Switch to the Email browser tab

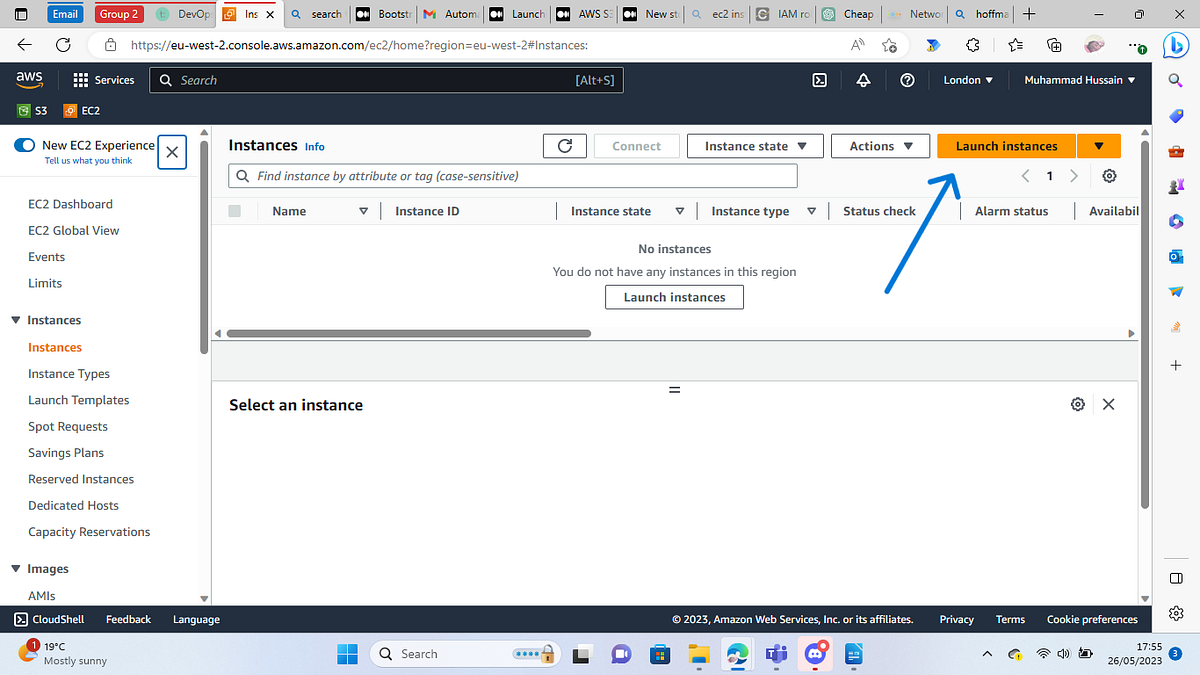click(65, 14)
